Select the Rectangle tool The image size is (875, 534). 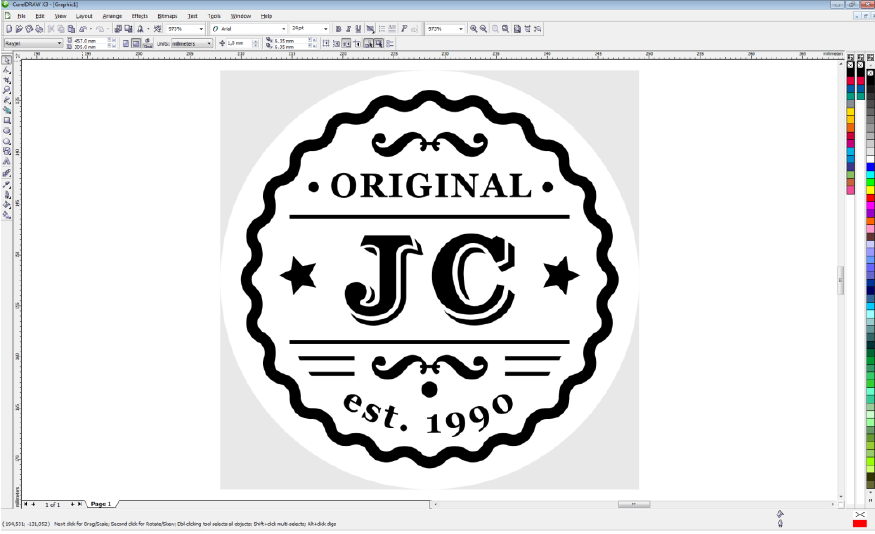[x=7, y=121]
